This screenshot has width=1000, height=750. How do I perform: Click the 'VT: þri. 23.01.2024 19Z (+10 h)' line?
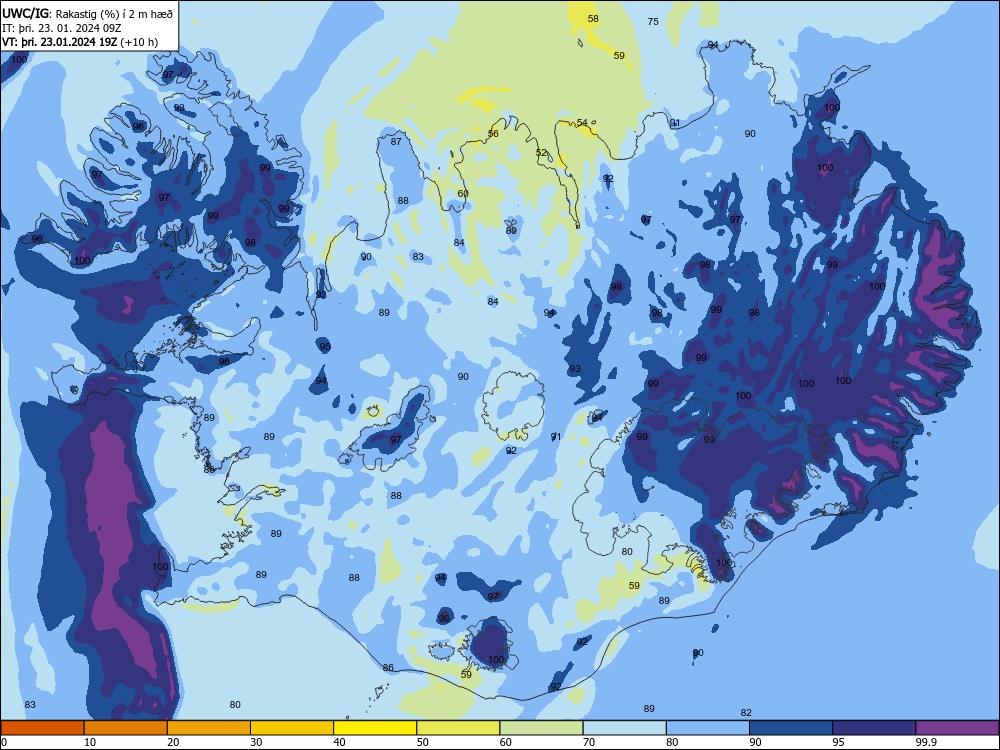point(80,42)
